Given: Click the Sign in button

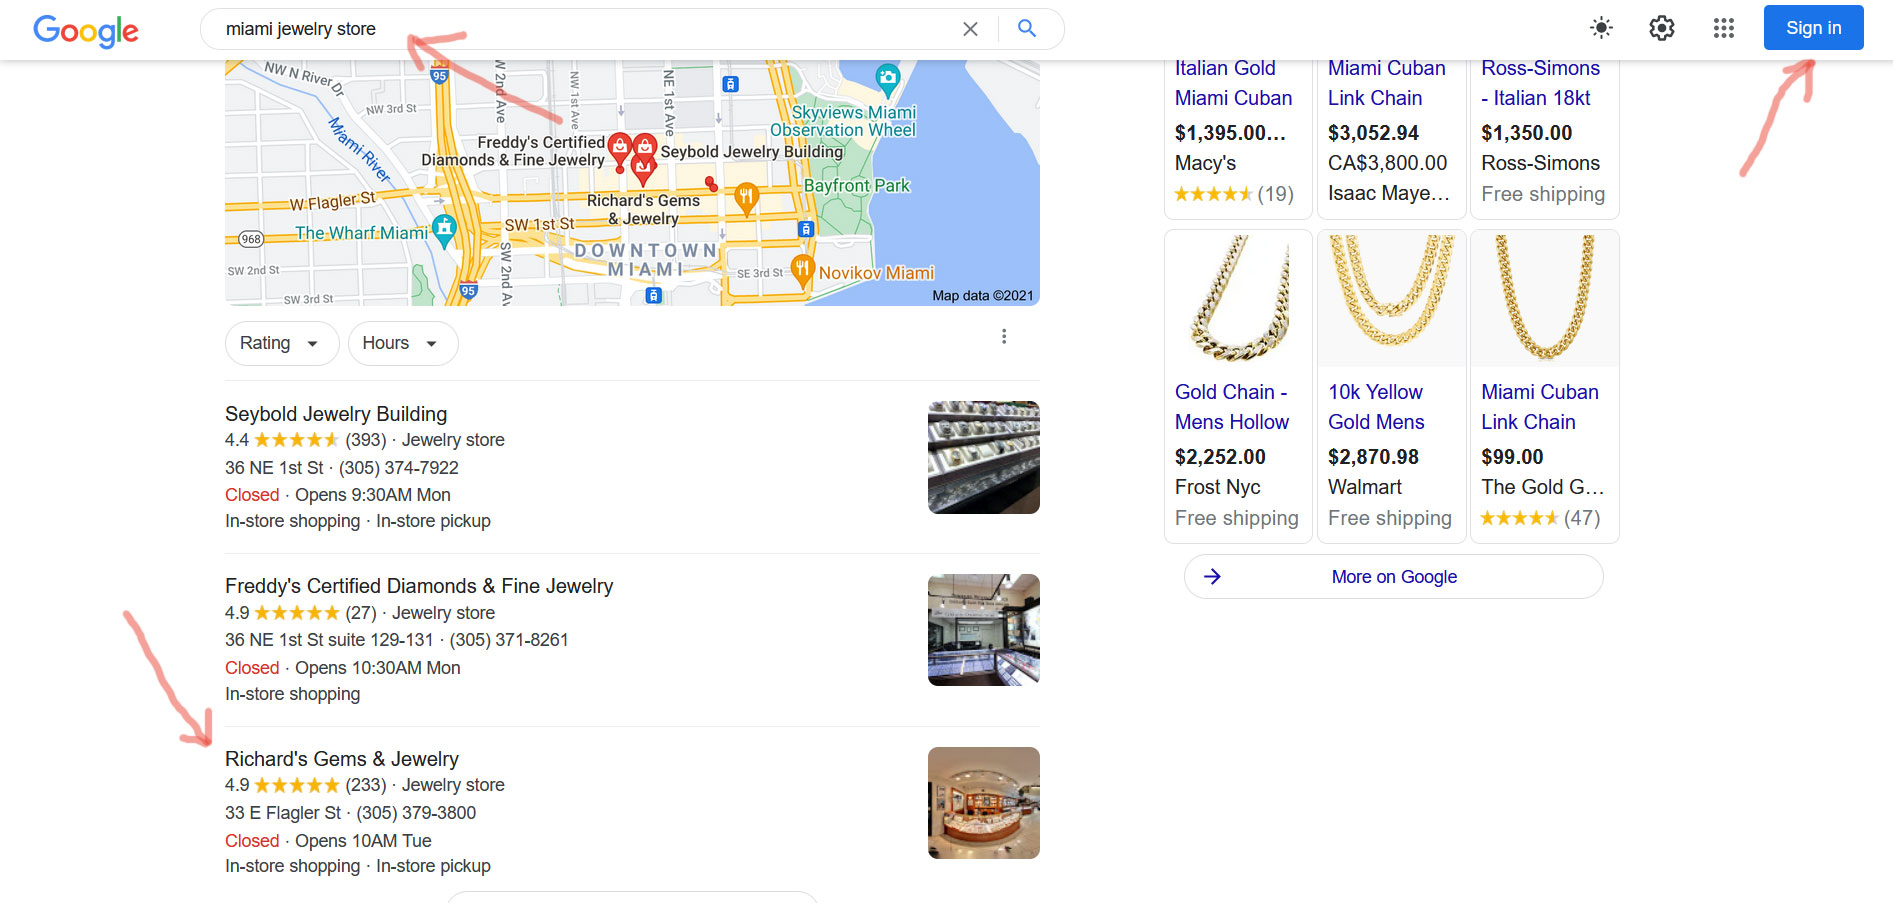Looking at the screenshot, I should click(1813, 28).
